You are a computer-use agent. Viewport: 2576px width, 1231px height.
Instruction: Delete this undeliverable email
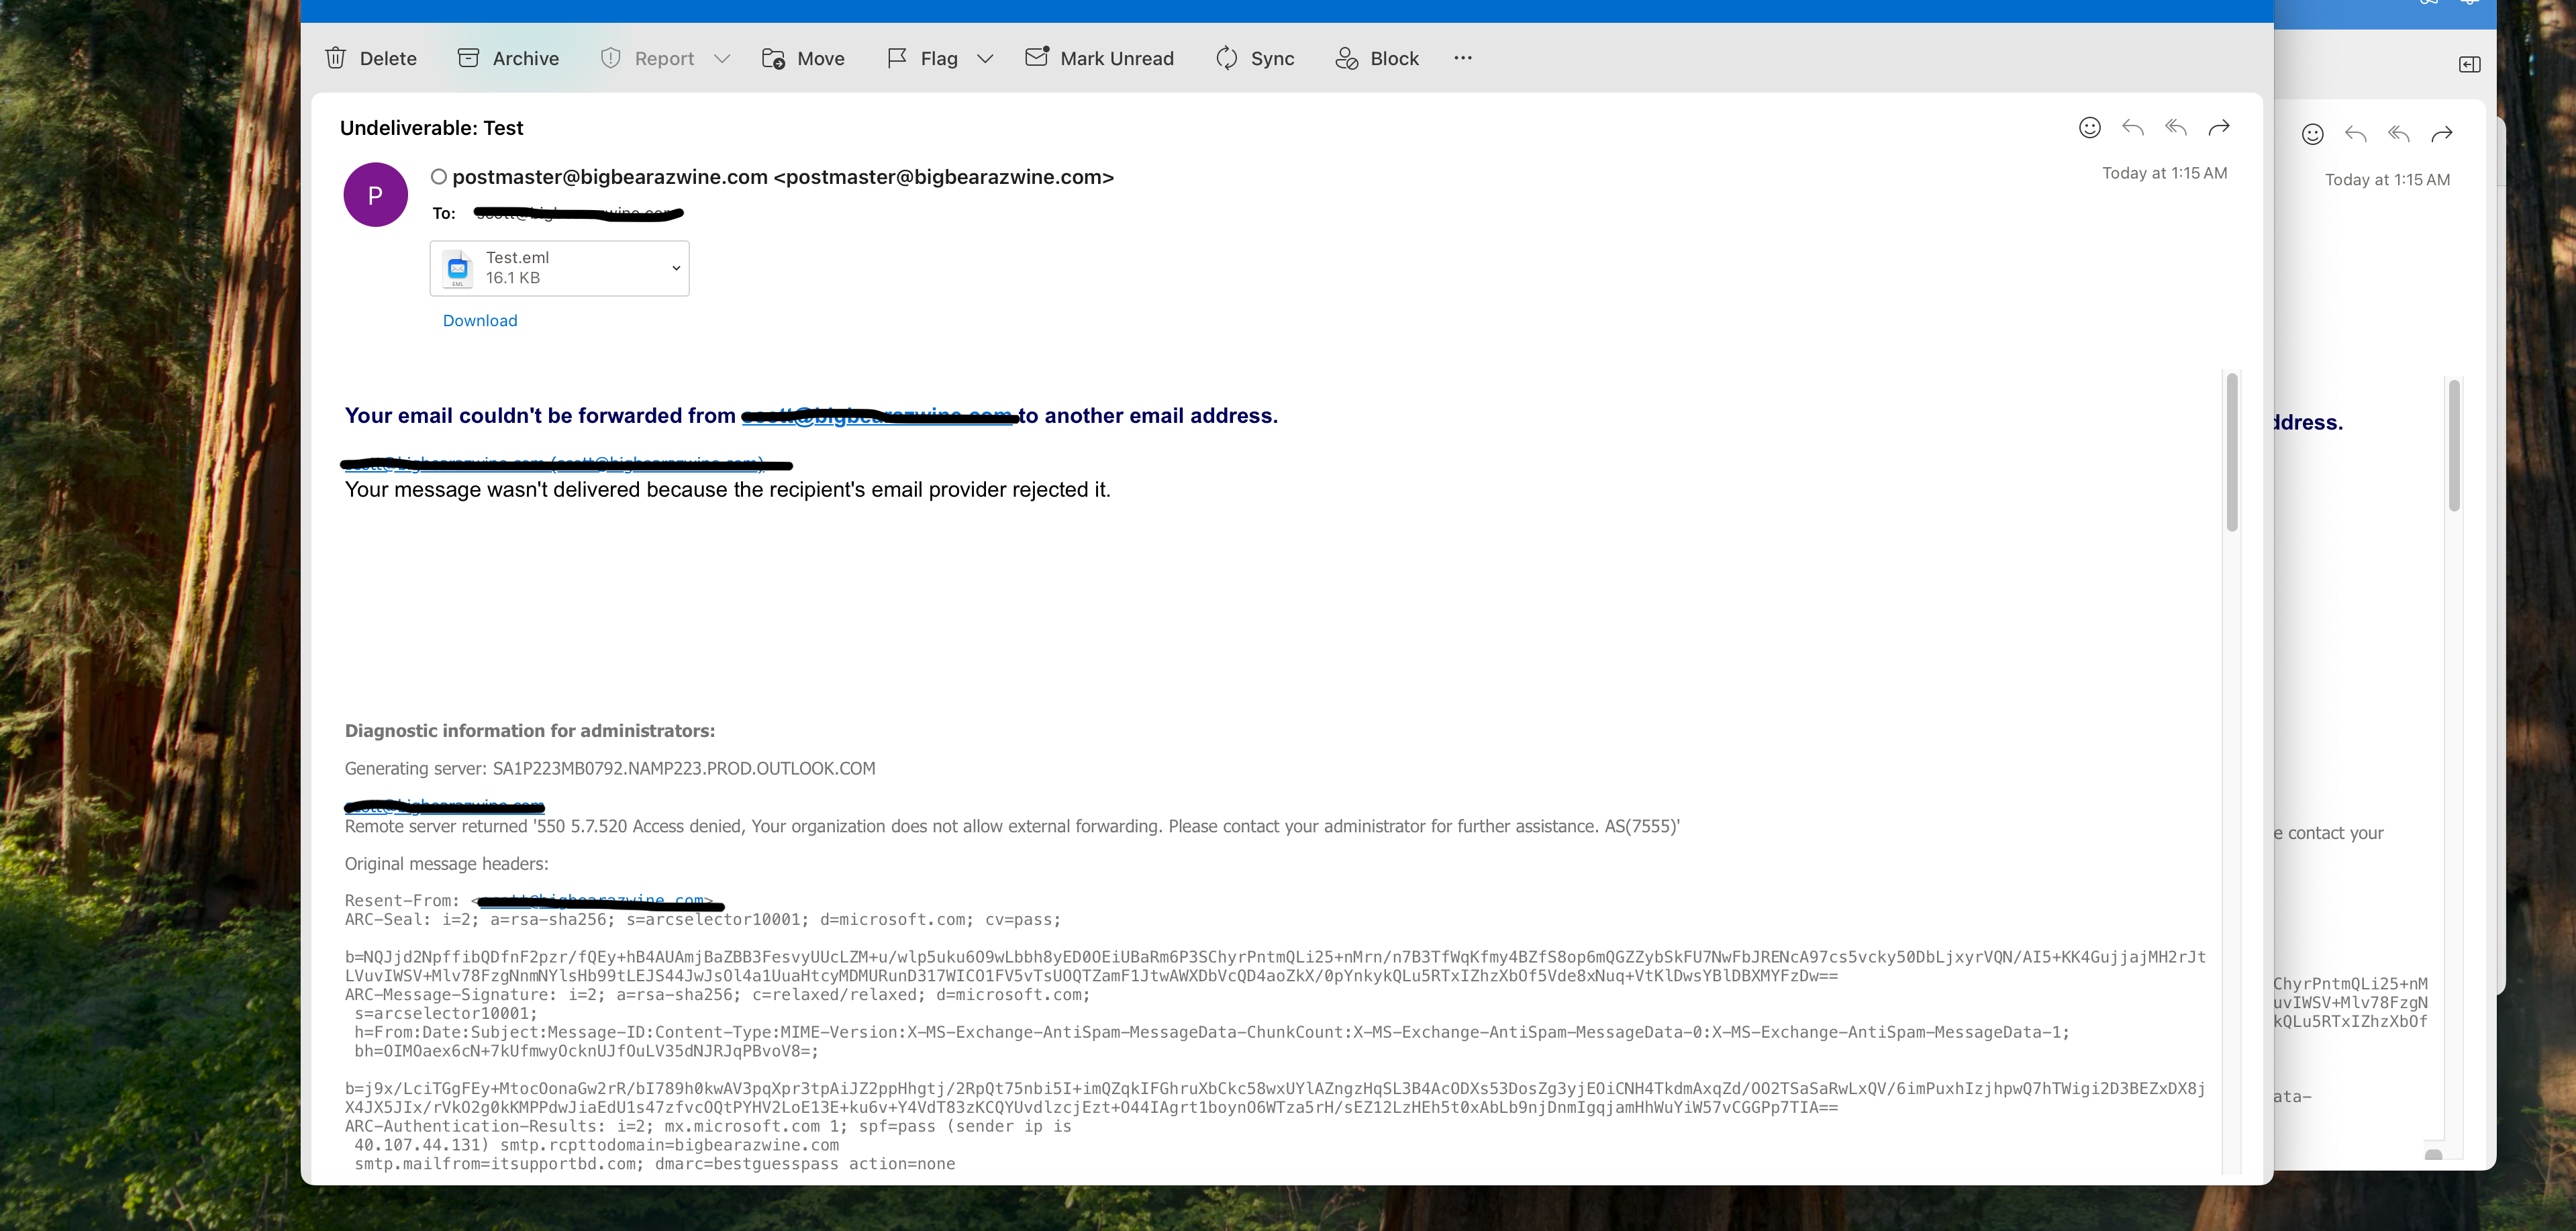click(371, 58)
